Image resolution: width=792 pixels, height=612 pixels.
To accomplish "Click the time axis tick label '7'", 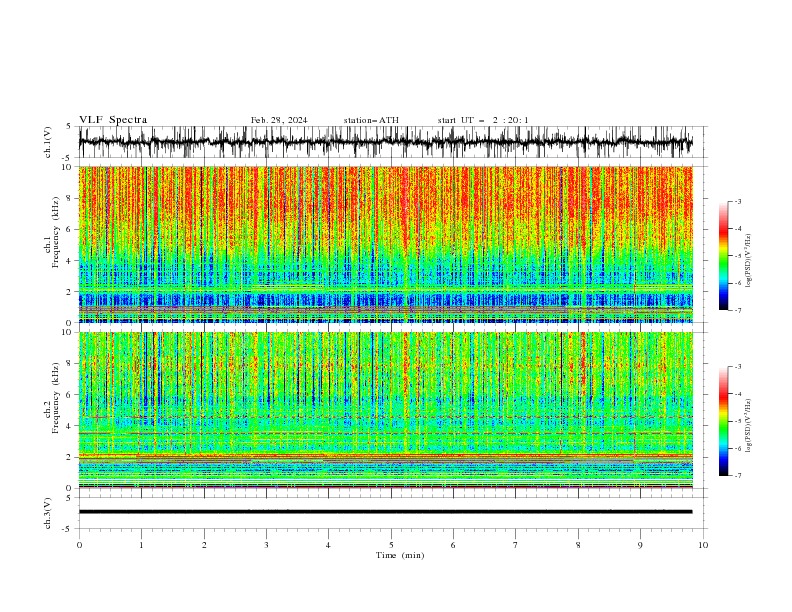I will (516, 545).
